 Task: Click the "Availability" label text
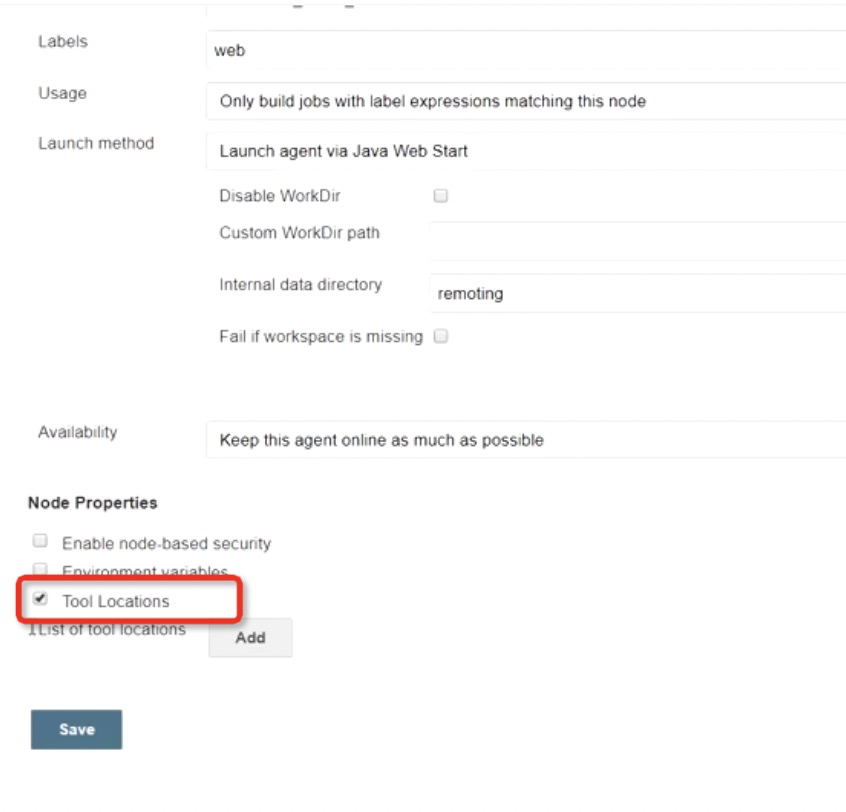(78, 432)
